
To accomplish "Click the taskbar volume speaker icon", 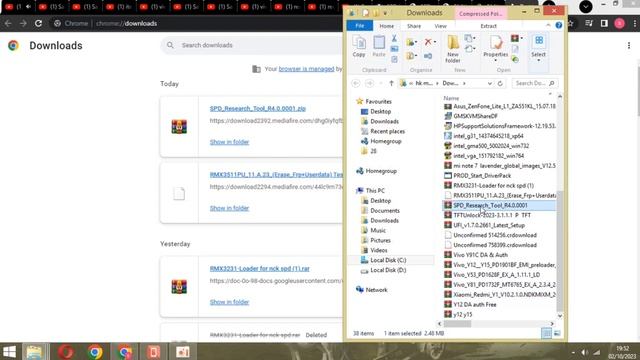I will (x=584, y=352).
